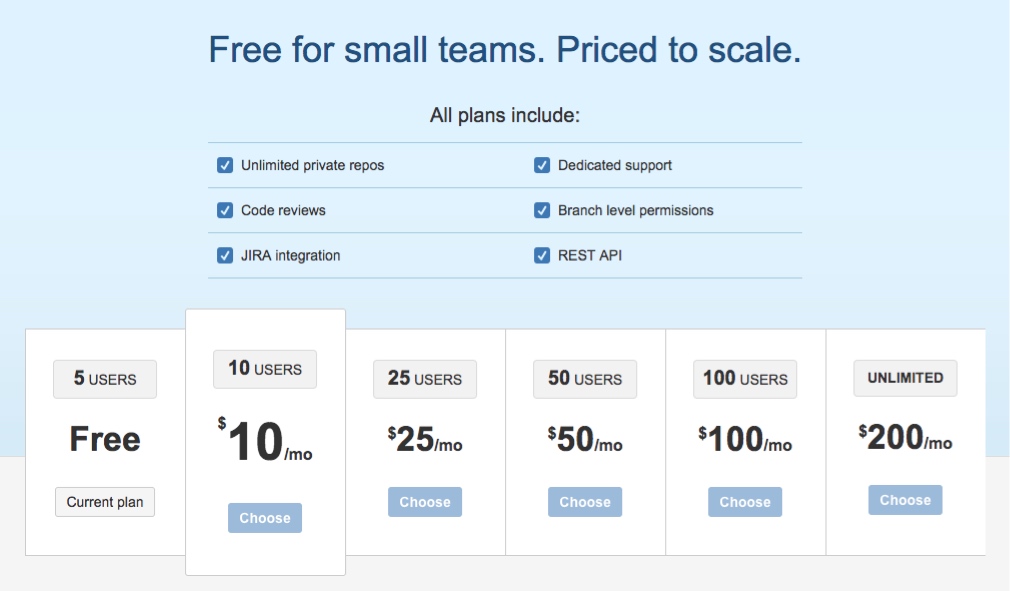Click the Free price label
1010x591 pixels.
105,439
